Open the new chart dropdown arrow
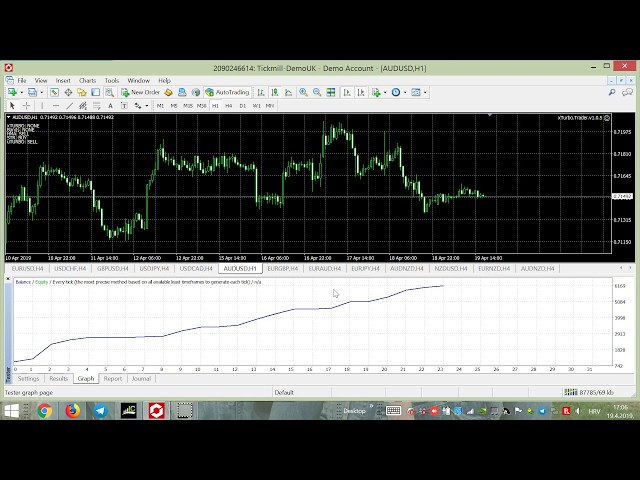Screen dimensions: 640x480 point(21,92)
